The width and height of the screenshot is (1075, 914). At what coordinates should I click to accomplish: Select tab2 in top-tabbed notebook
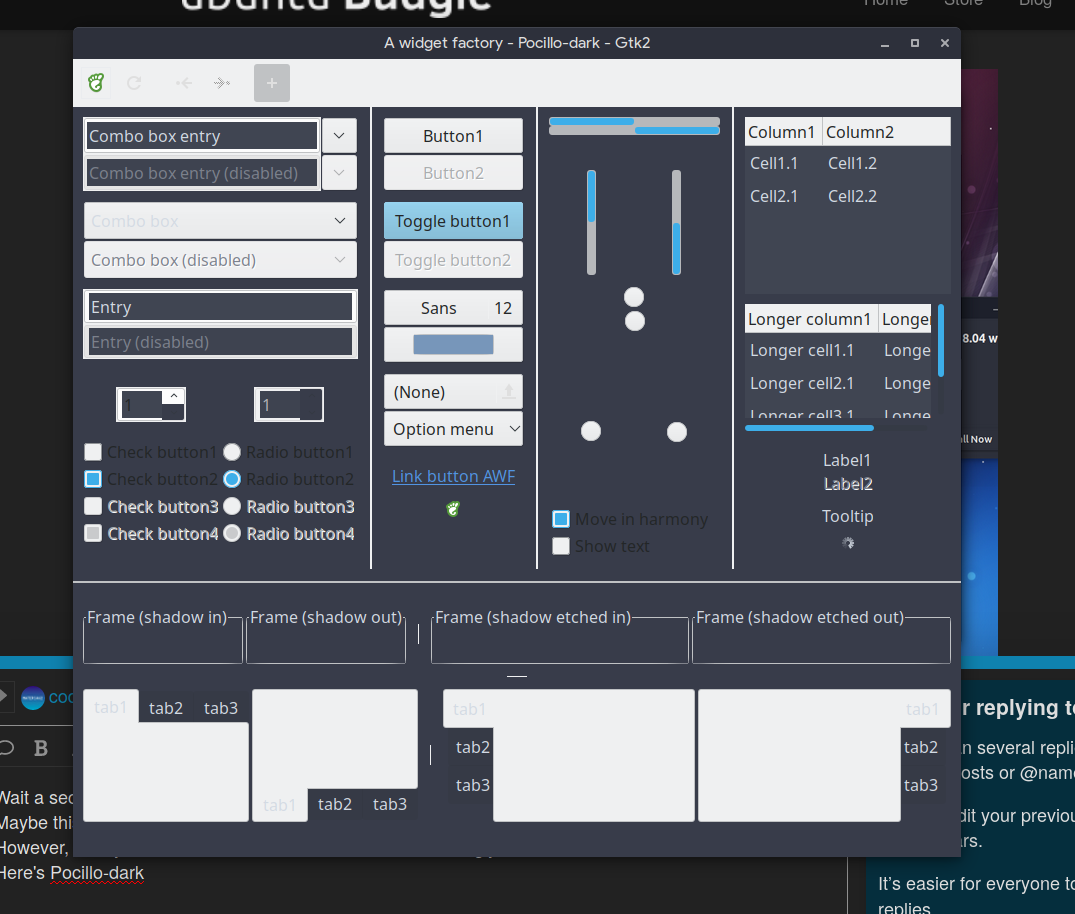tap(166, 708)
